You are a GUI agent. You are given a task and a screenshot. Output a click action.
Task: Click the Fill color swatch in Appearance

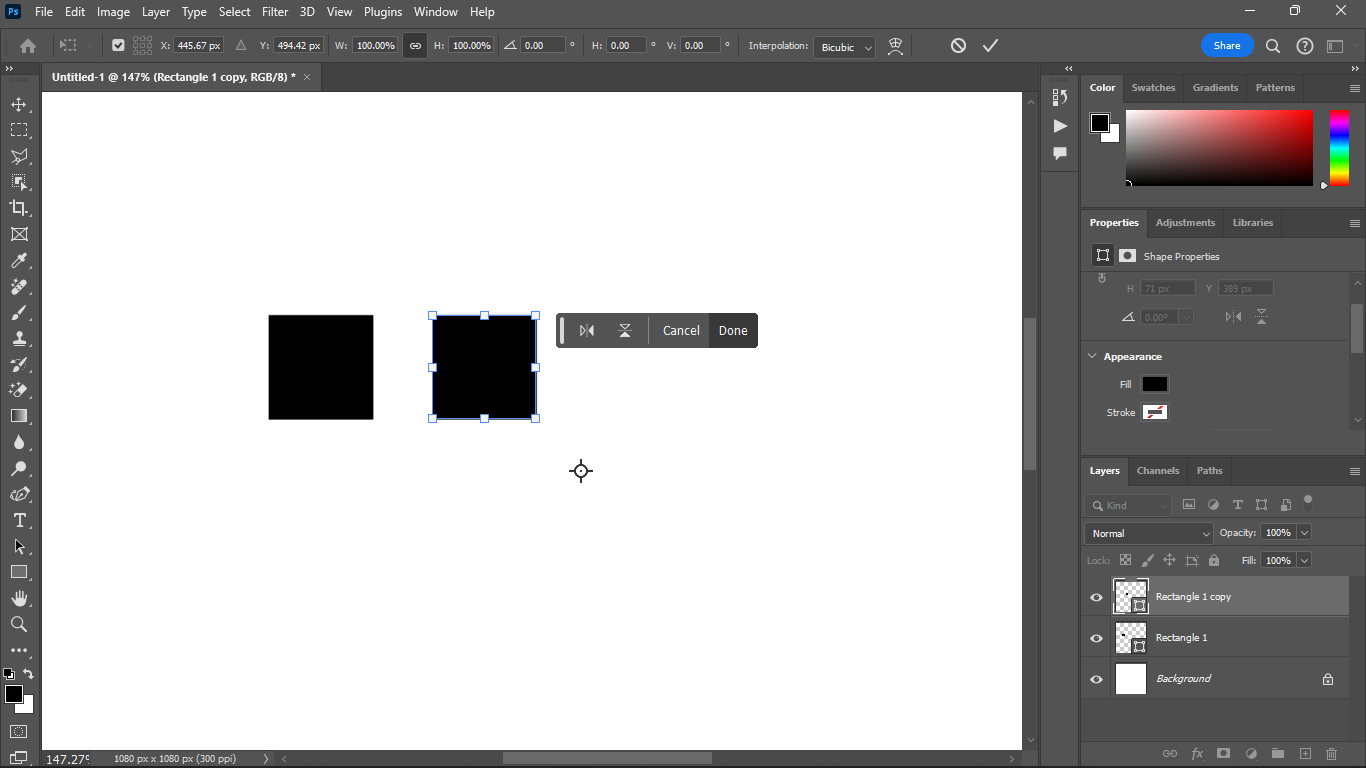click(x=1154, y=384)
